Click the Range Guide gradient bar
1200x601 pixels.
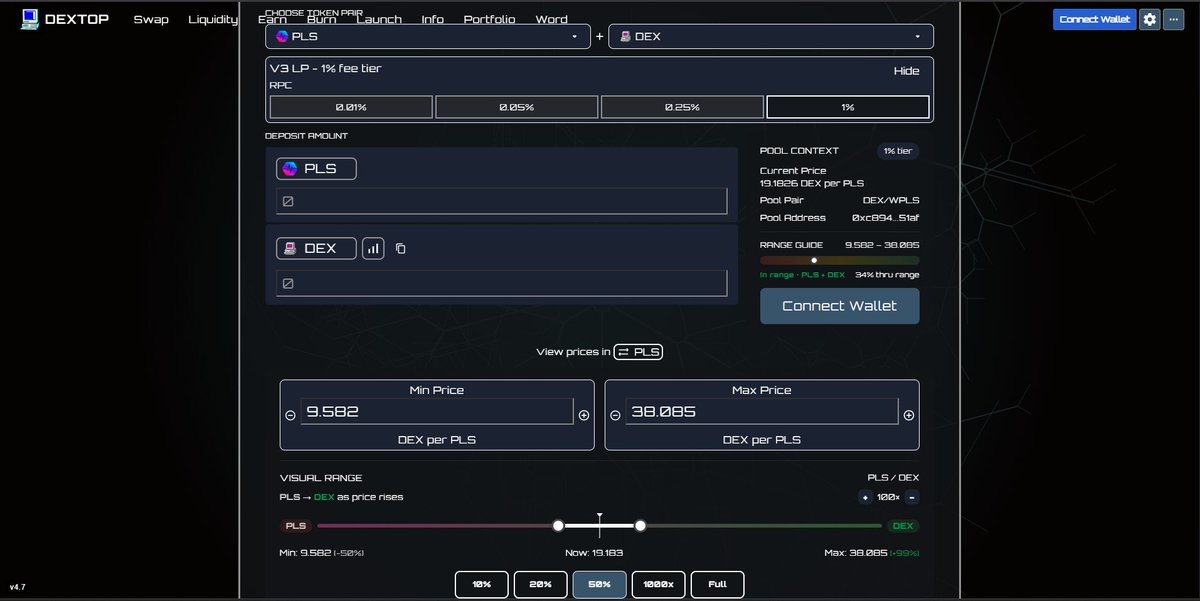[840, 260]
